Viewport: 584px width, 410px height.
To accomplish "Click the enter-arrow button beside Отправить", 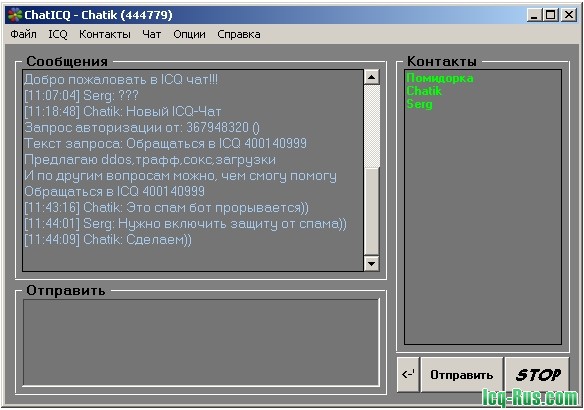I will coord(408,375).
